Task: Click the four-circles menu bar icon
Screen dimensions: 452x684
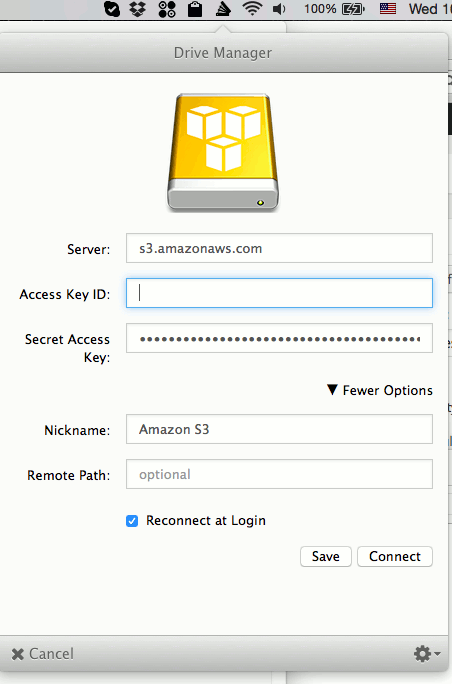Action: [167, 9]
